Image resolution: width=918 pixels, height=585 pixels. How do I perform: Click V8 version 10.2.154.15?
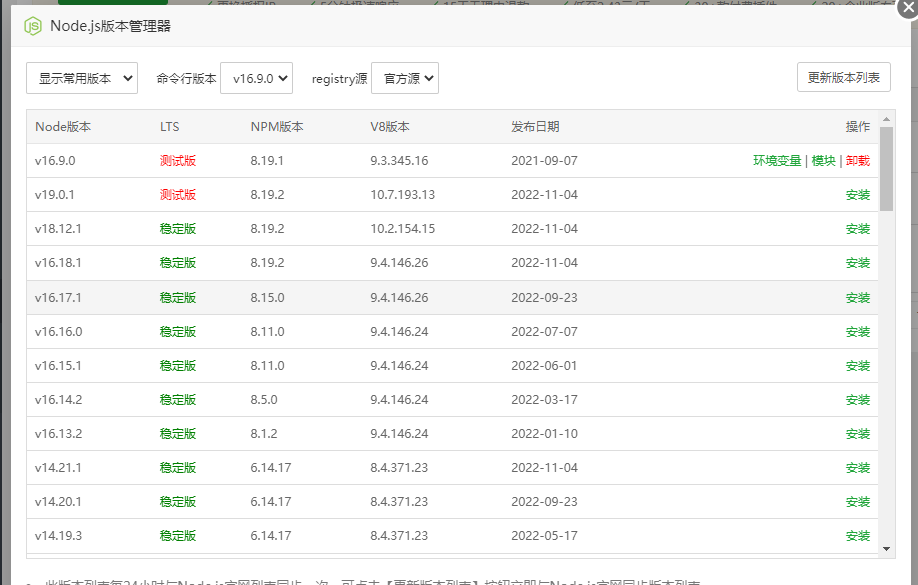coord(403,228)
